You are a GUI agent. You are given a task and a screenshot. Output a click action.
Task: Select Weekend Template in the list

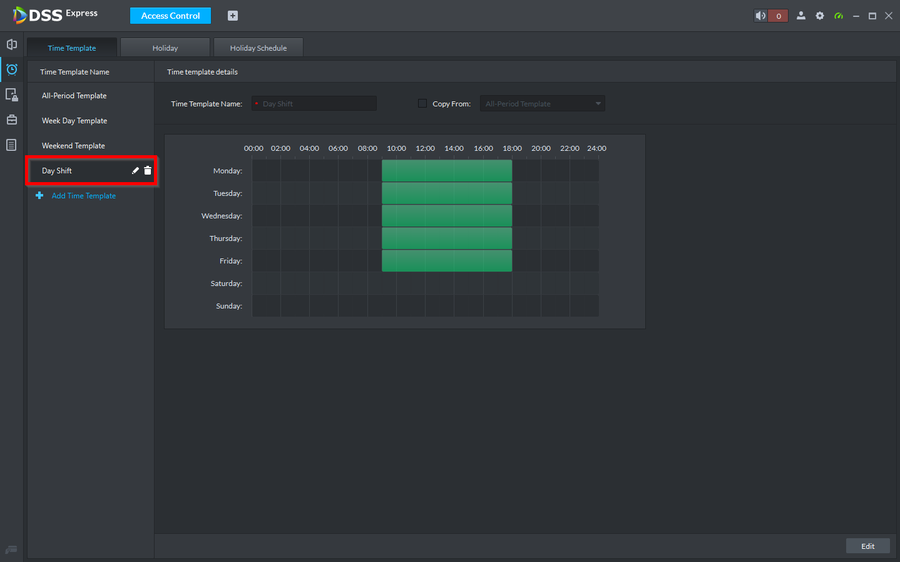(x=73, y=146)
